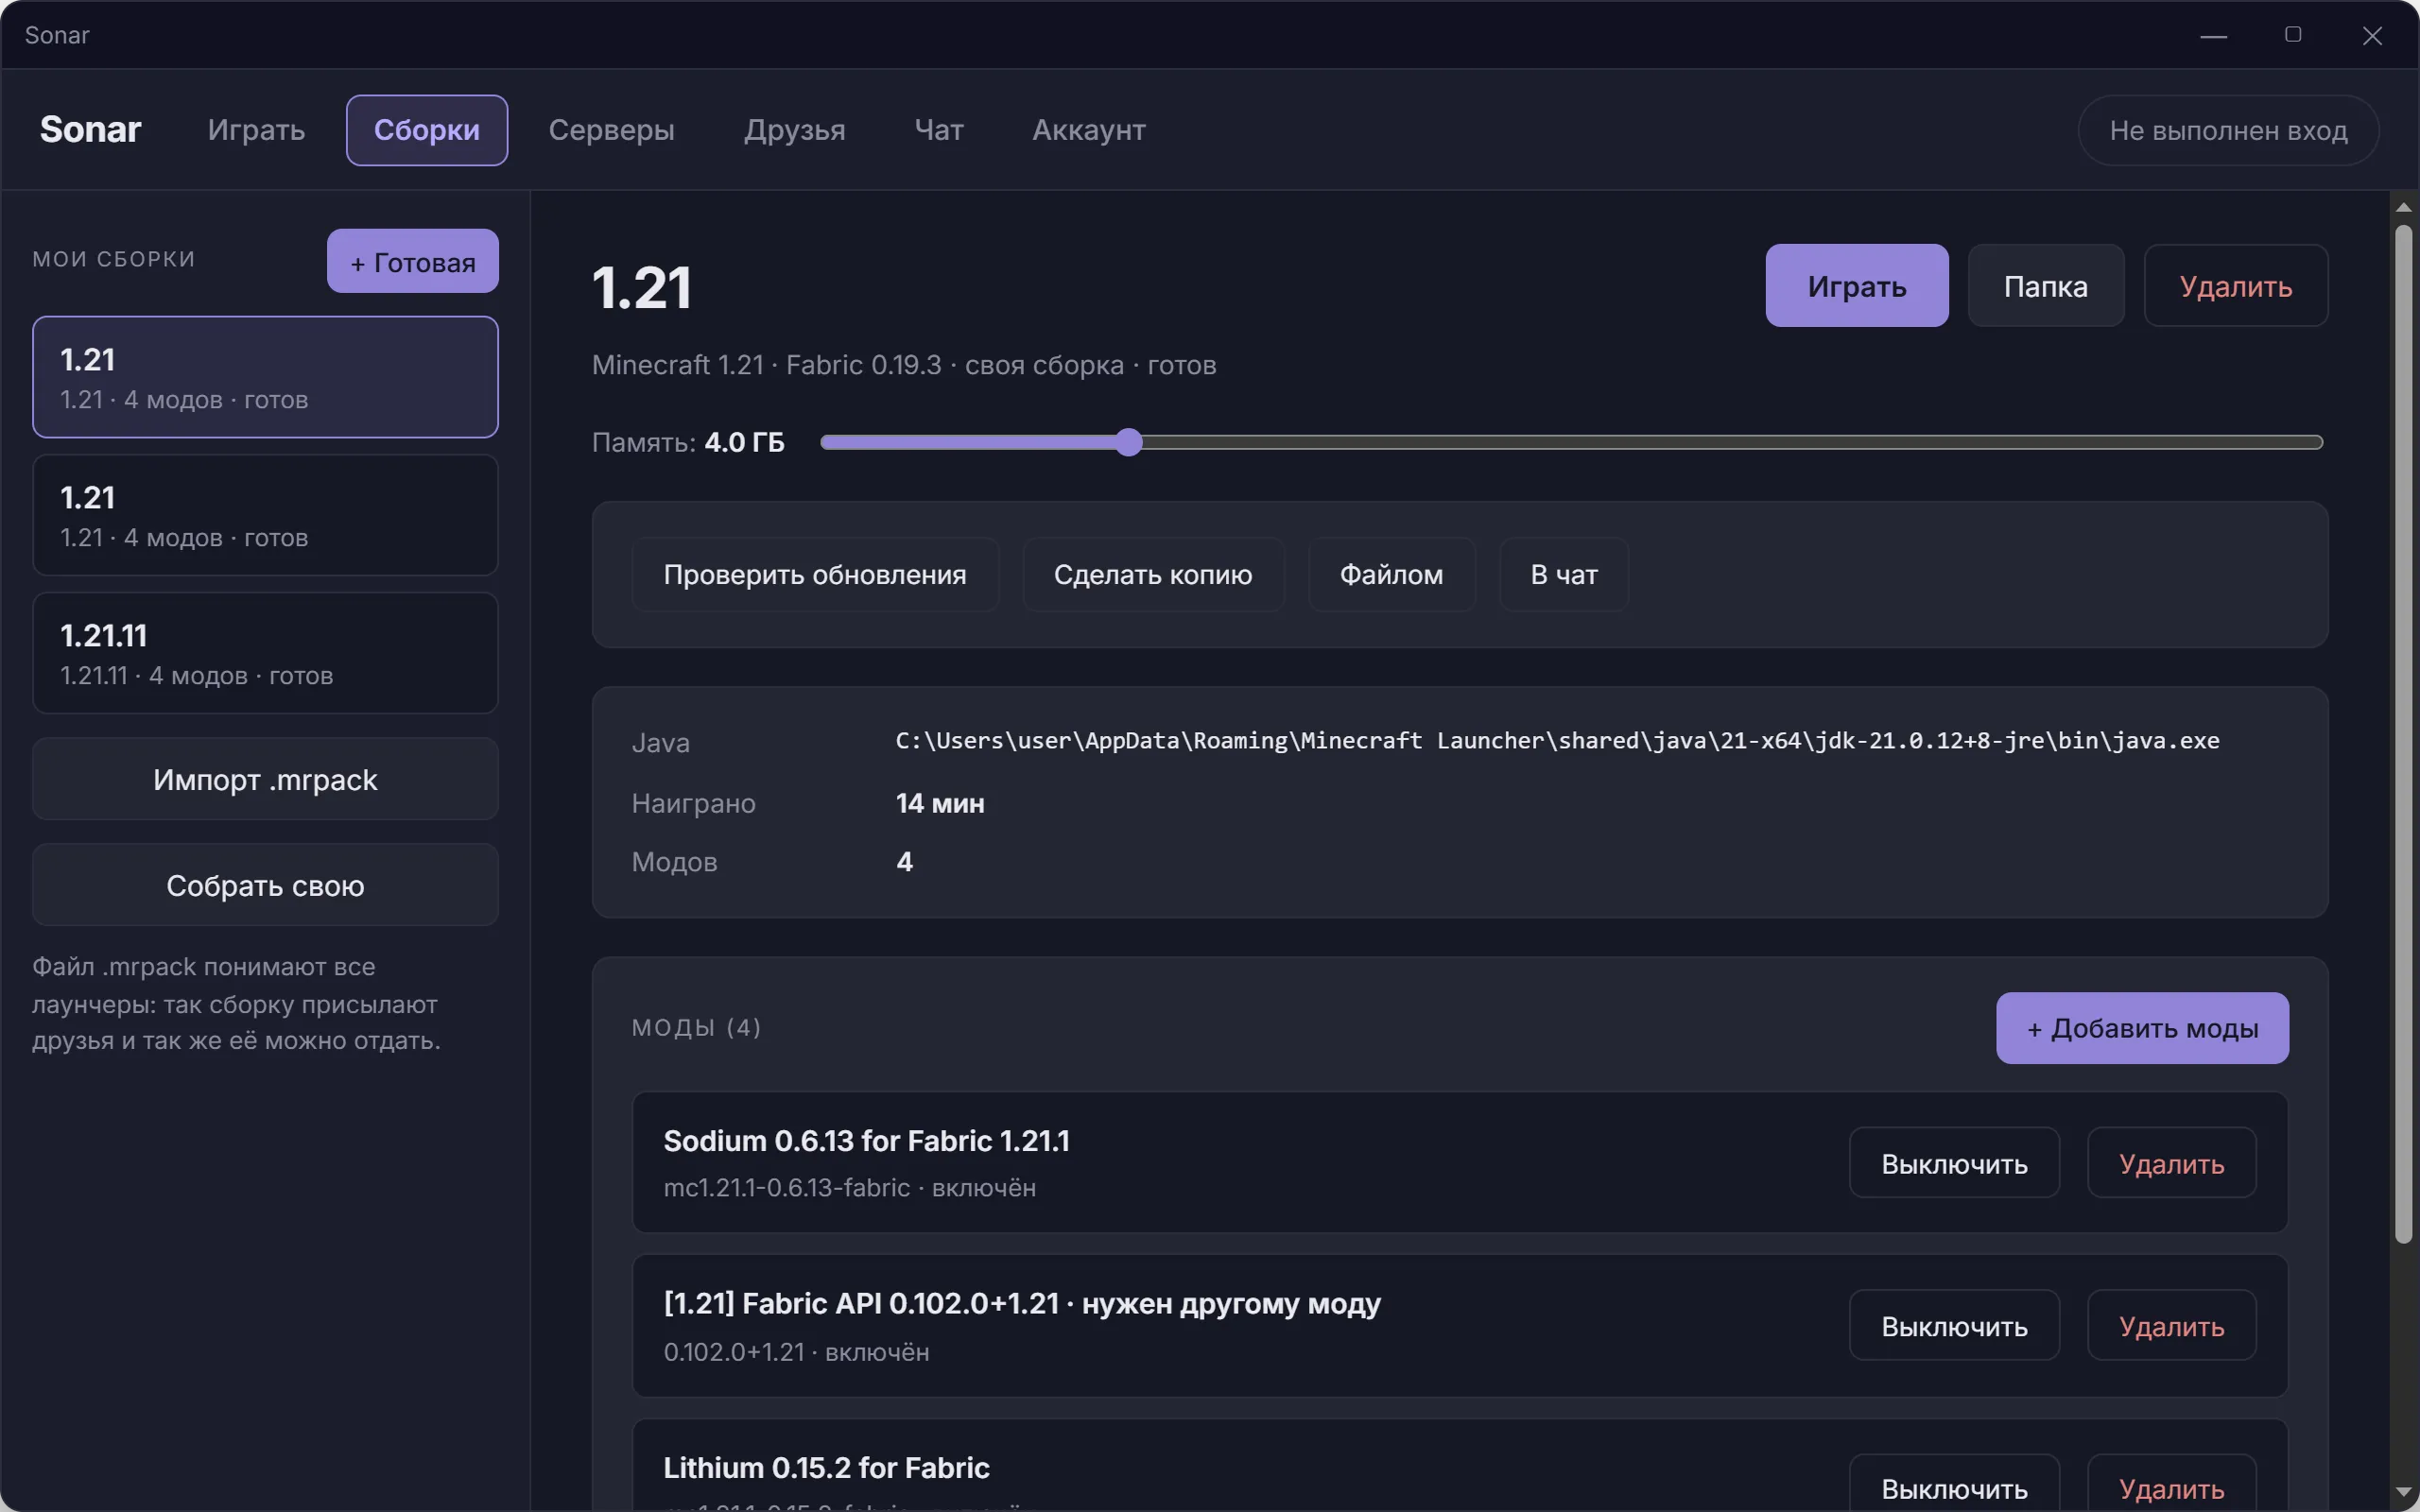The width and height of the screenshot is (2420, 1512).
Task: Click Сделать копию to duplicate the build
Action: point(1153,575)
